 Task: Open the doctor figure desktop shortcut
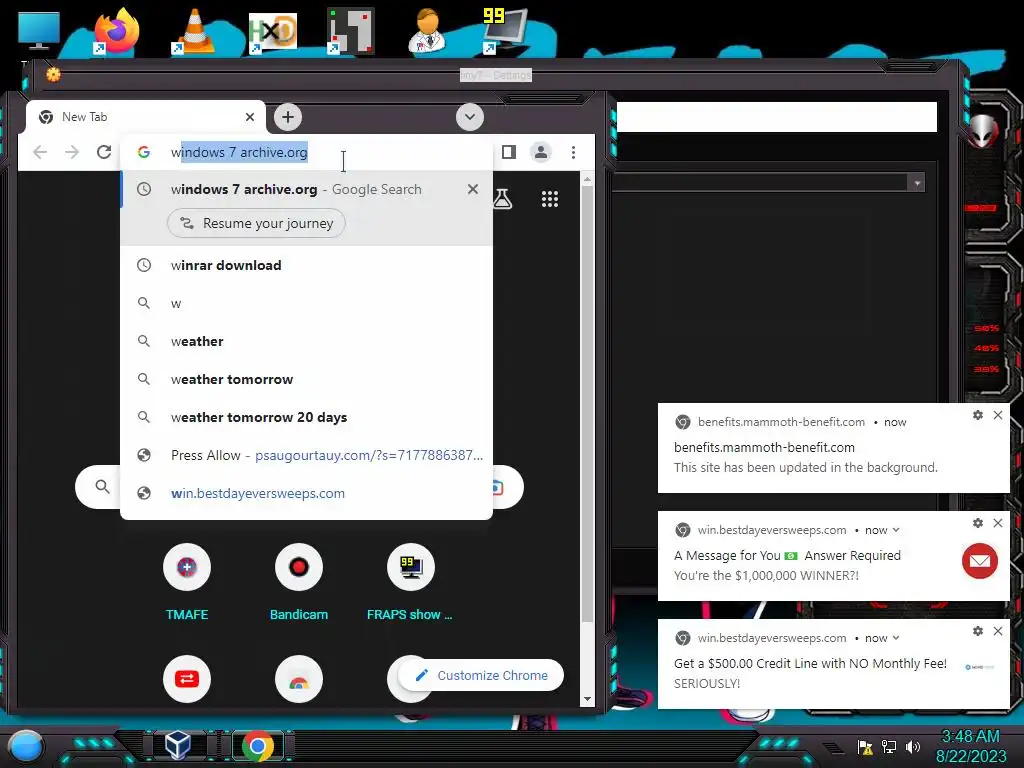(427, 30)
